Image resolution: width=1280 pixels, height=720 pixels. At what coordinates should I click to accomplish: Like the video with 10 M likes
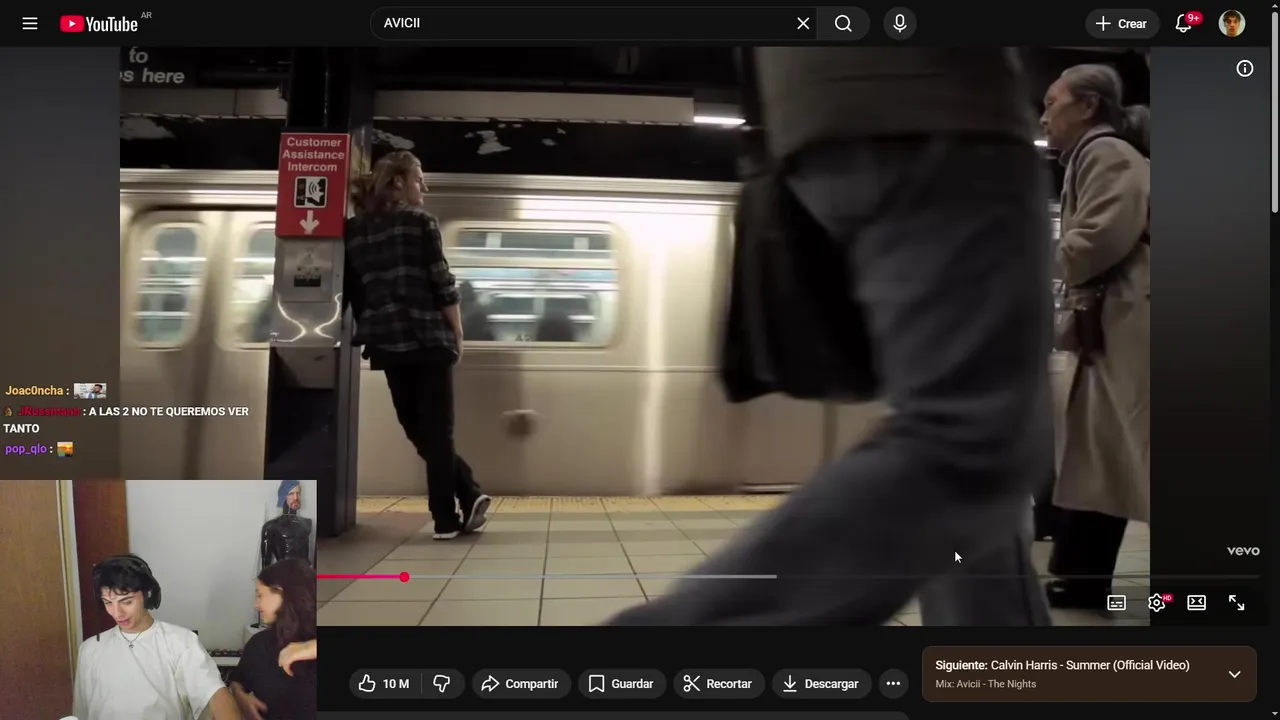point(384,683)
